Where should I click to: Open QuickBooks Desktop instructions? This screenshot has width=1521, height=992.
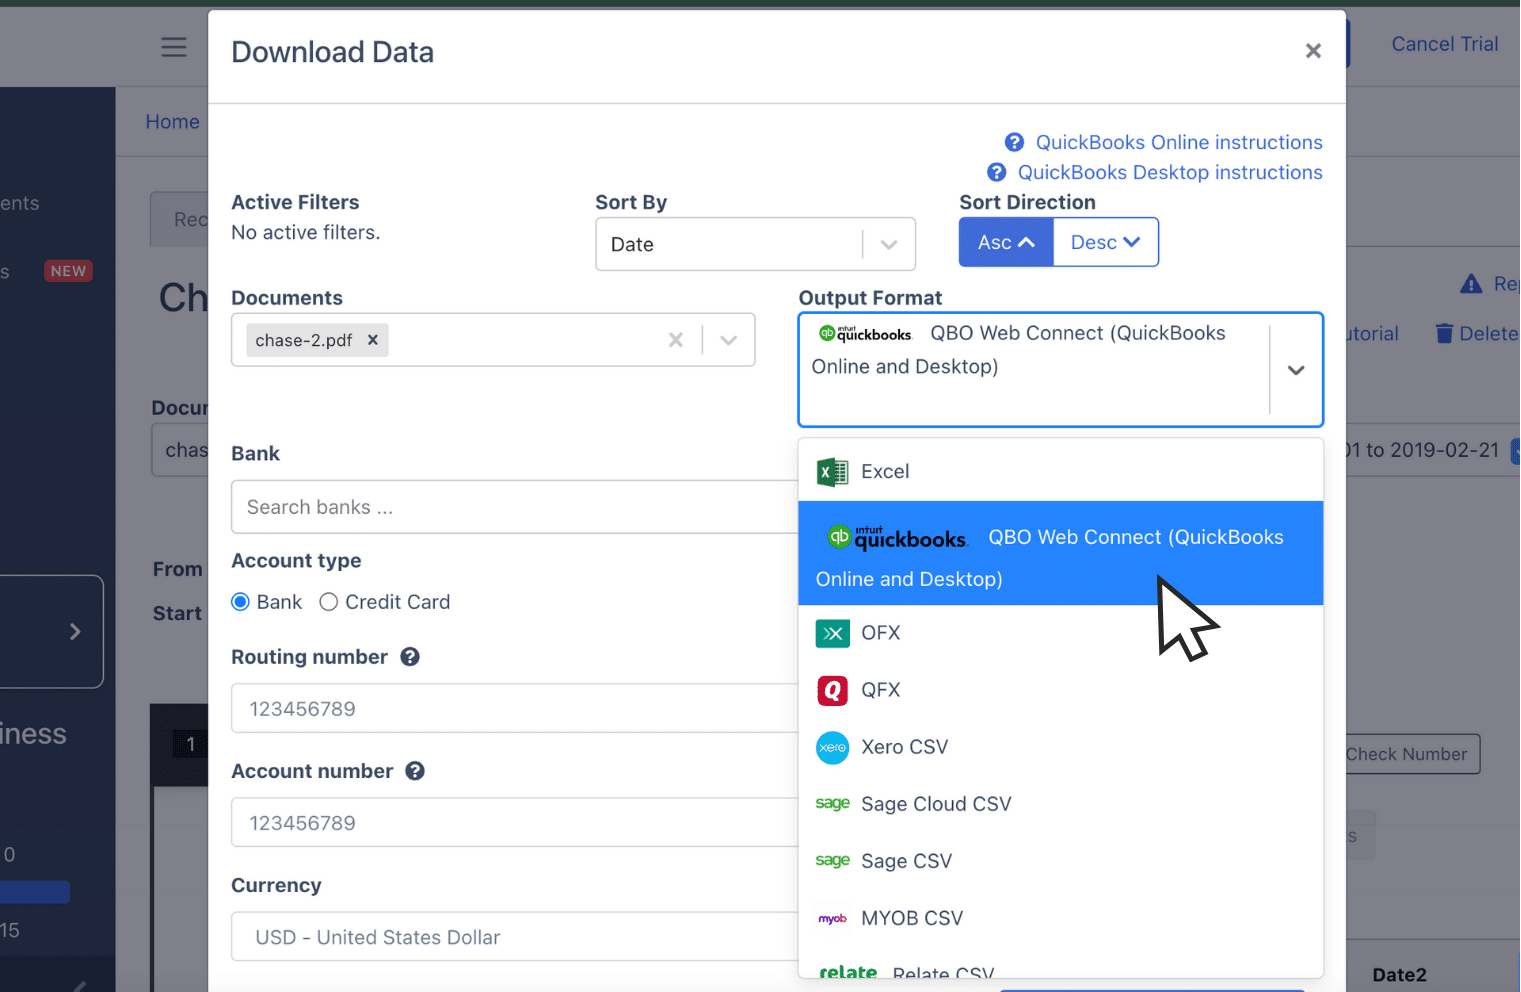coord(1168,172)
